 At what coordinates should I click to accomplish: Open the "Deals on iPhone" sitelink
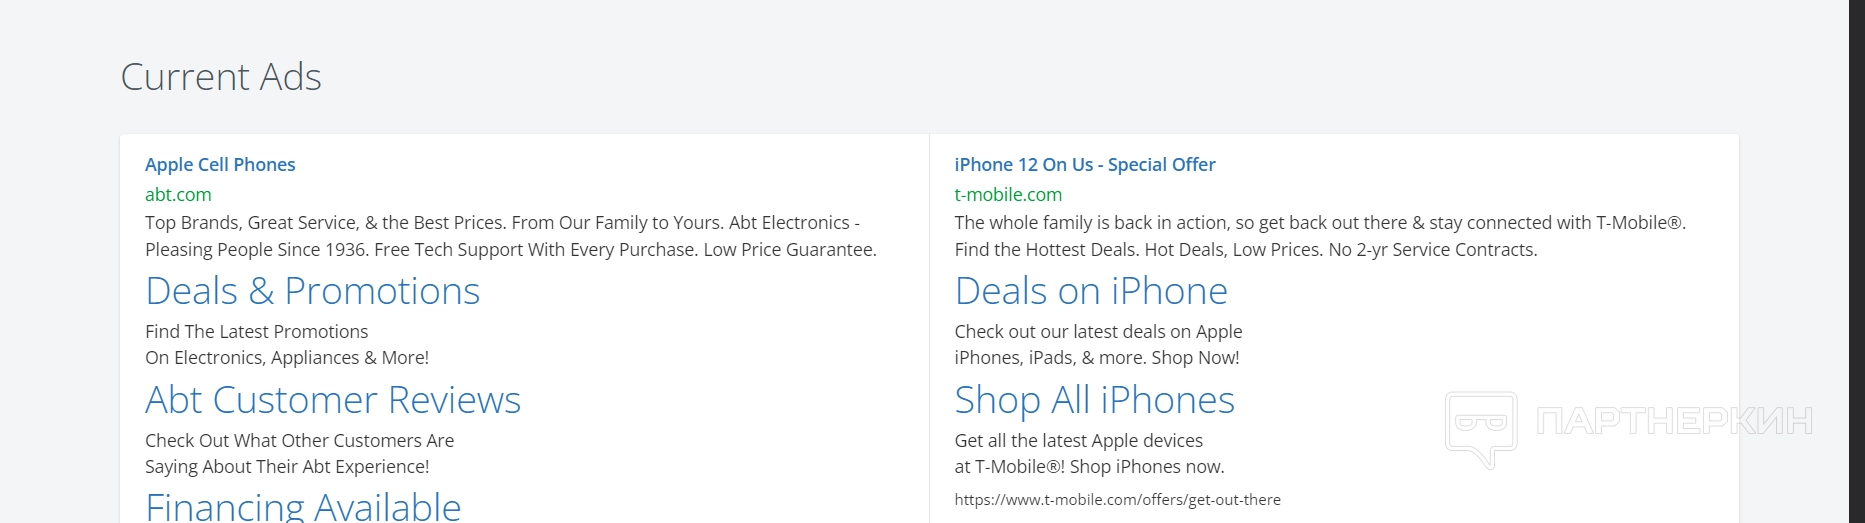point(1091,291)
